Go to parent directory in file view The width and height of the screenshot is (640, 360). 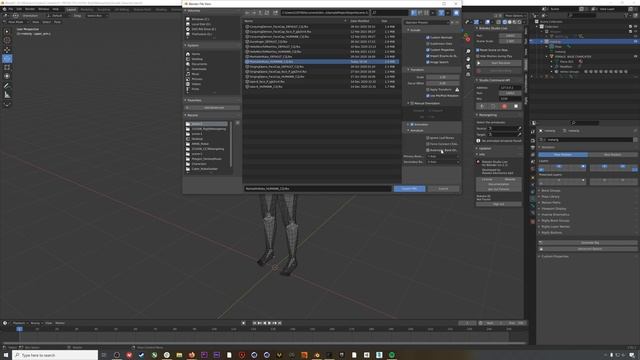pyautogui.click(x=260, y=13)
